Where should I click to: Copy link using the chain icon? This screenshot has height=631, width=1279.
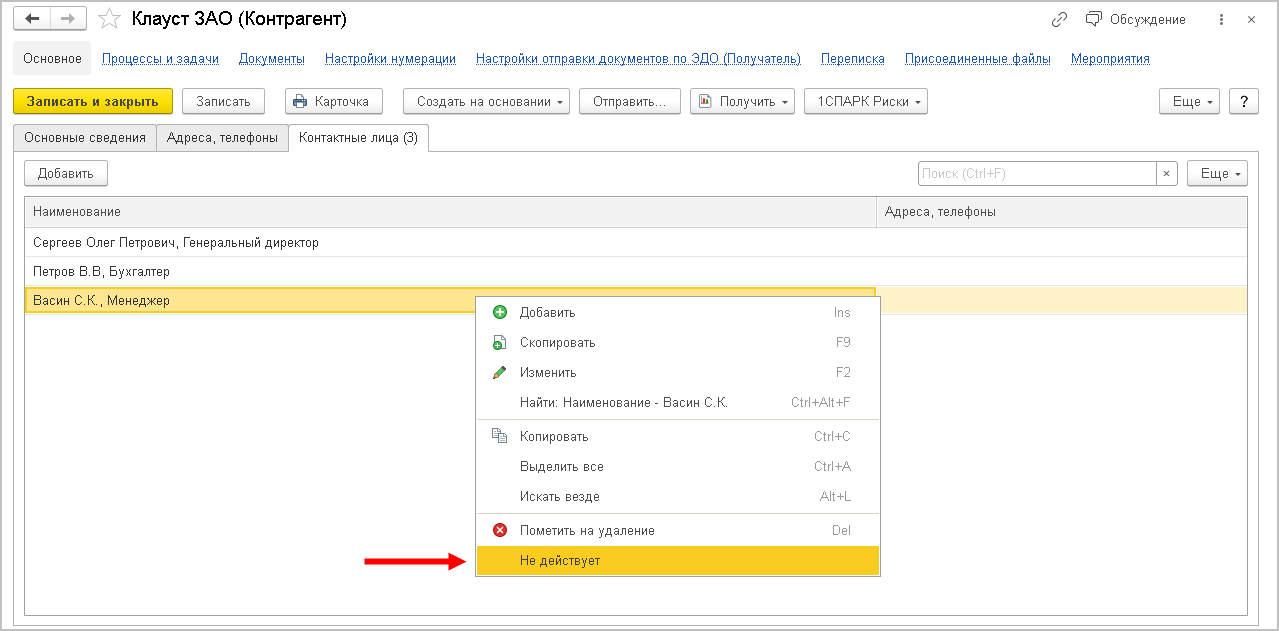click(x=1060, y=20)
